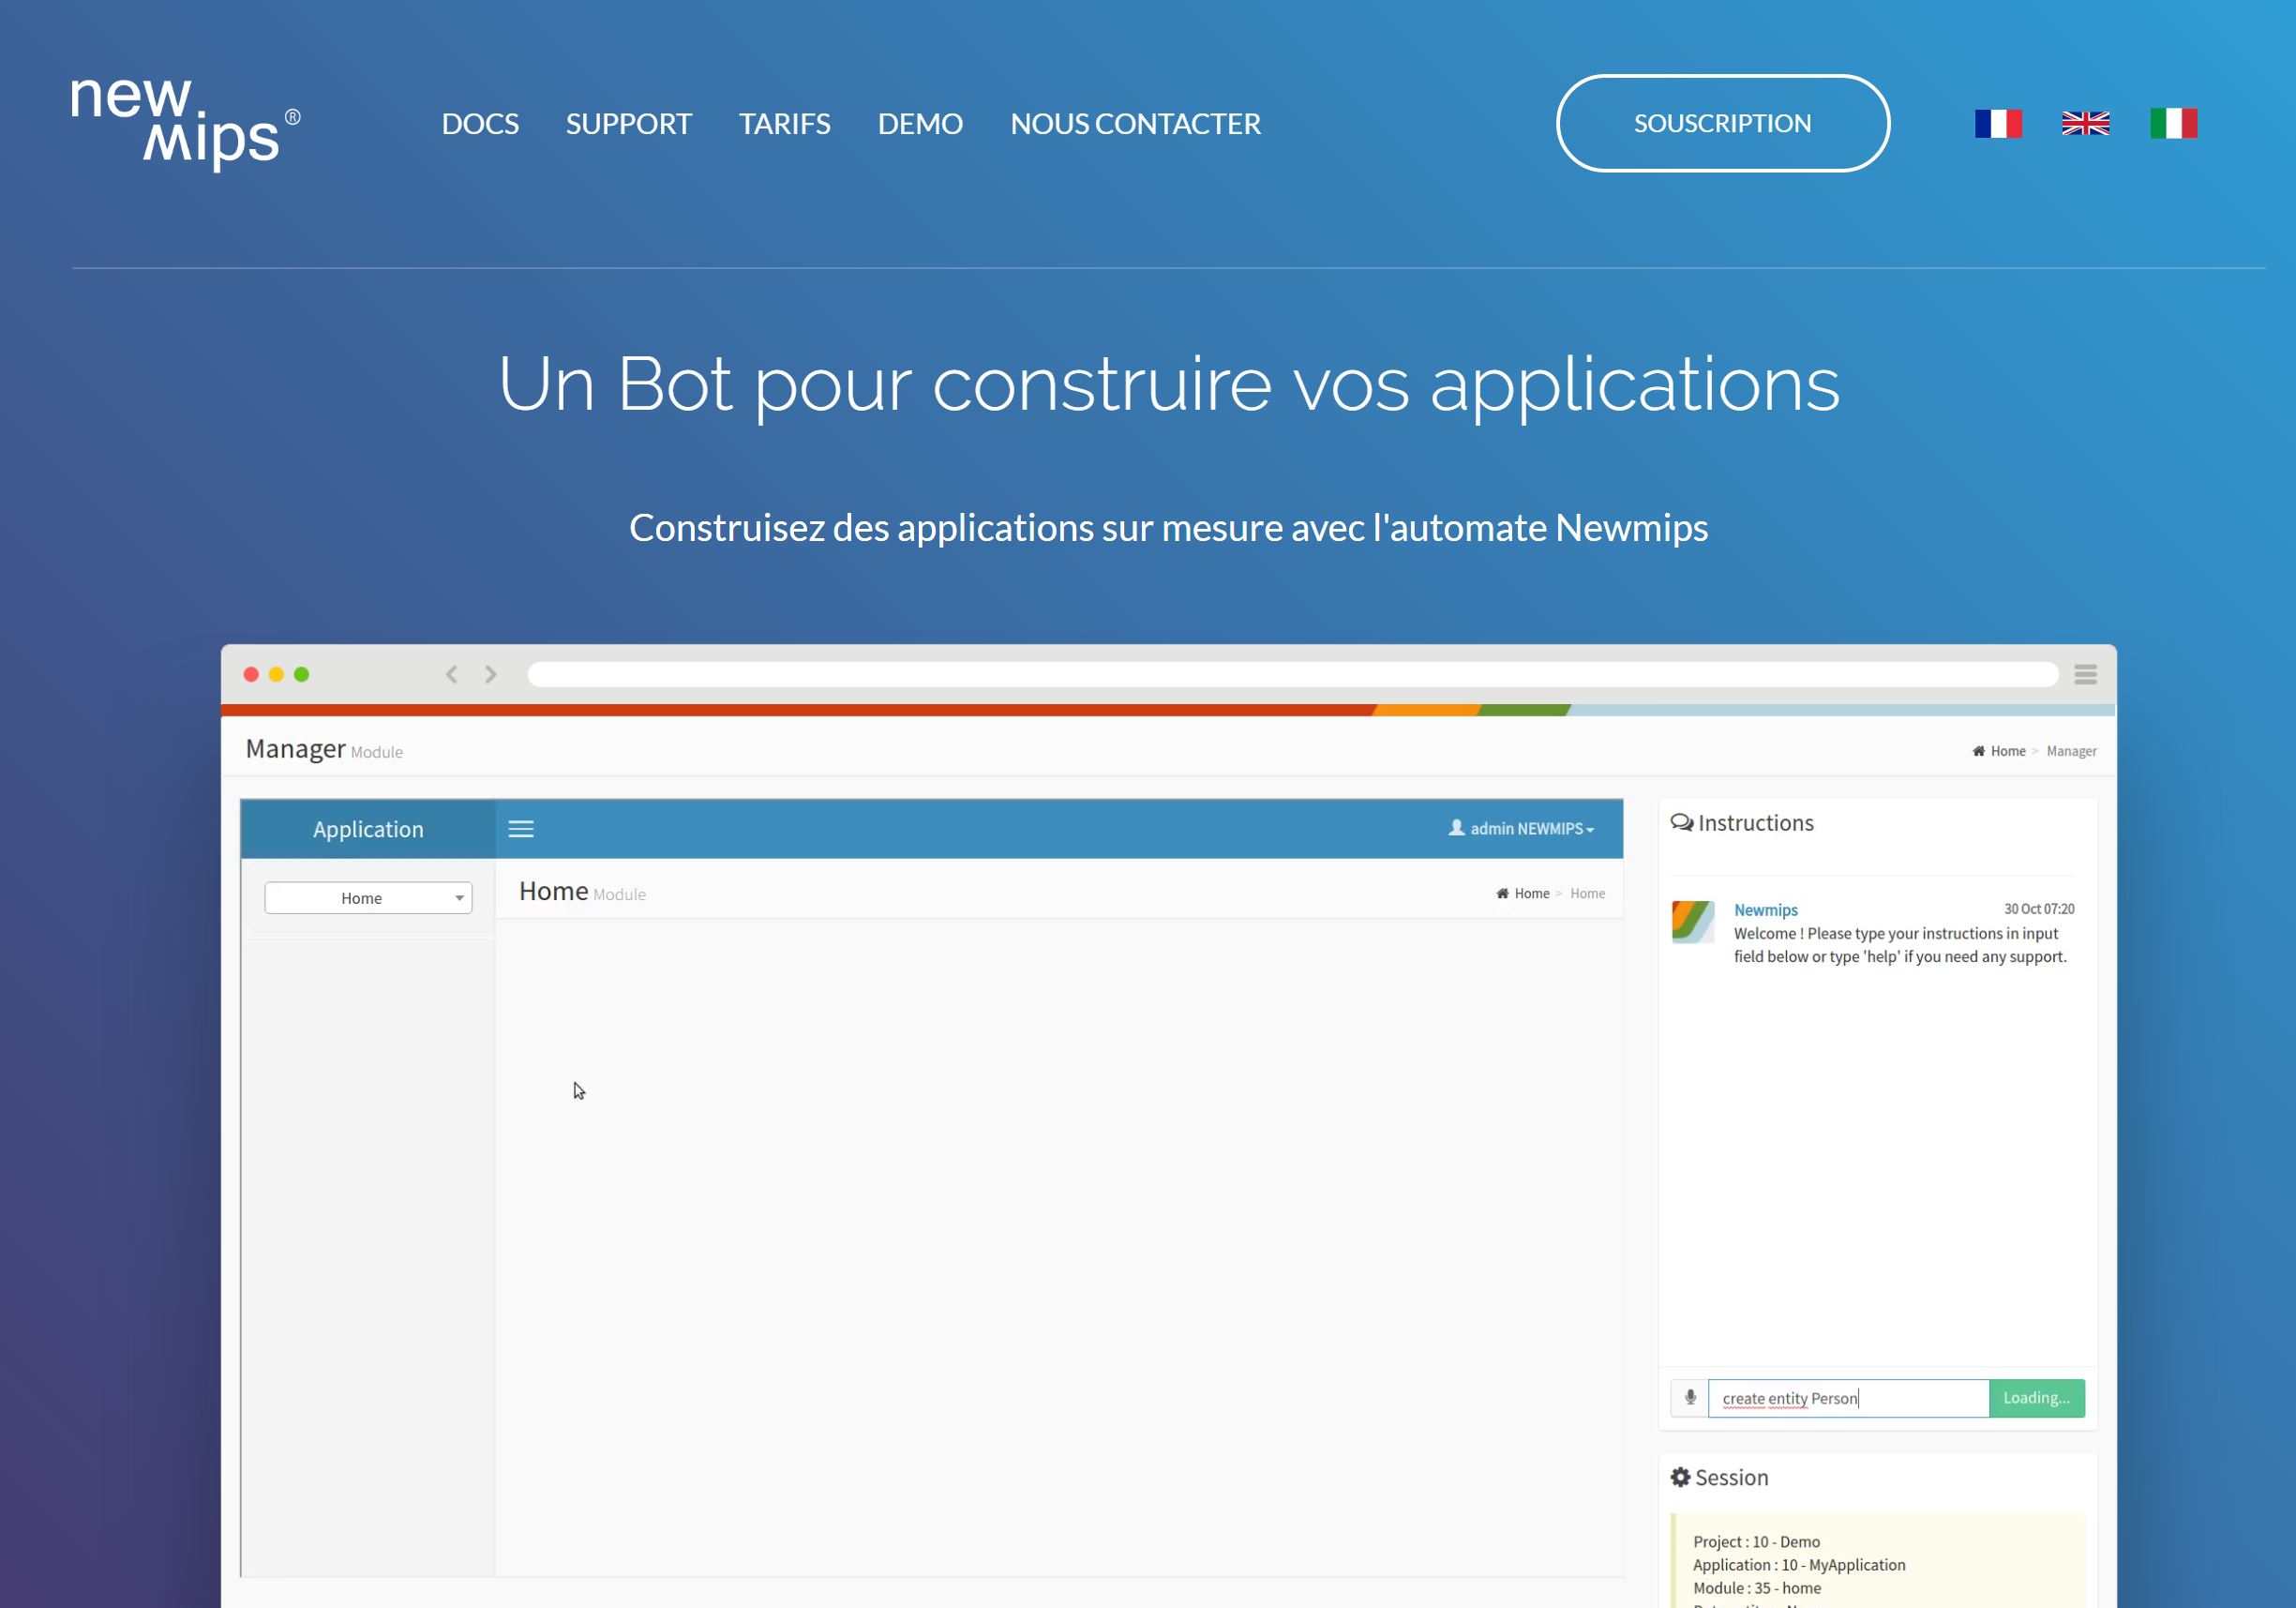2296x1608 pixels.
Task: Click the browser mockup menu icon
Action: pyautogui.click(x=2085, y=674)
